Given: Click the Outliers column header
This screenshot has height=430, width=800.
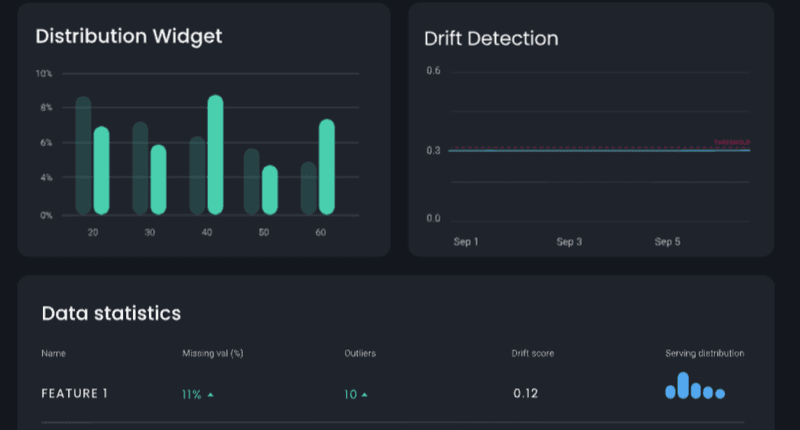Looking at the screenshot, I should tap(360, 354).
